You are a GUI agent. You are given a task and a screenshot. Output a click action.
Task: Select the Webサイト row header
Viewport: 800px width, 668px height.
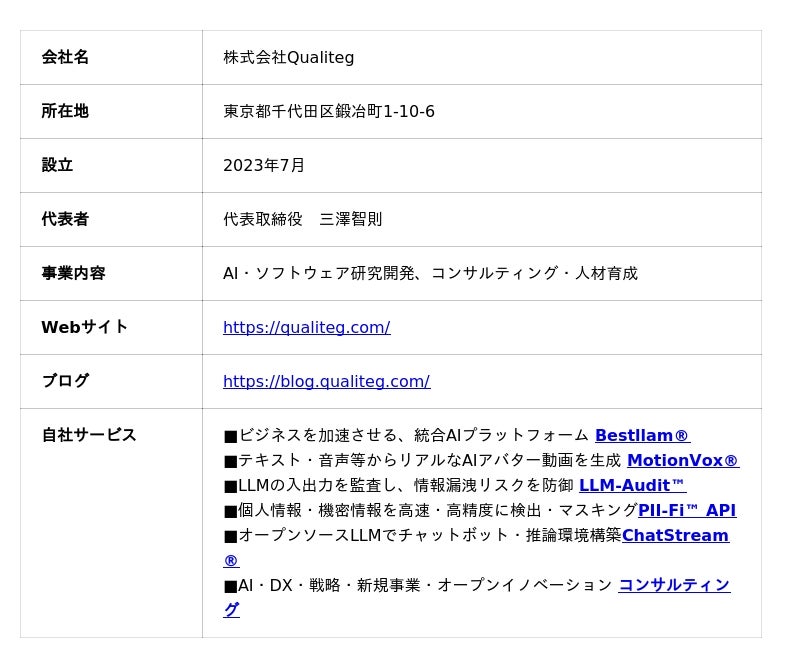(85, 327)
